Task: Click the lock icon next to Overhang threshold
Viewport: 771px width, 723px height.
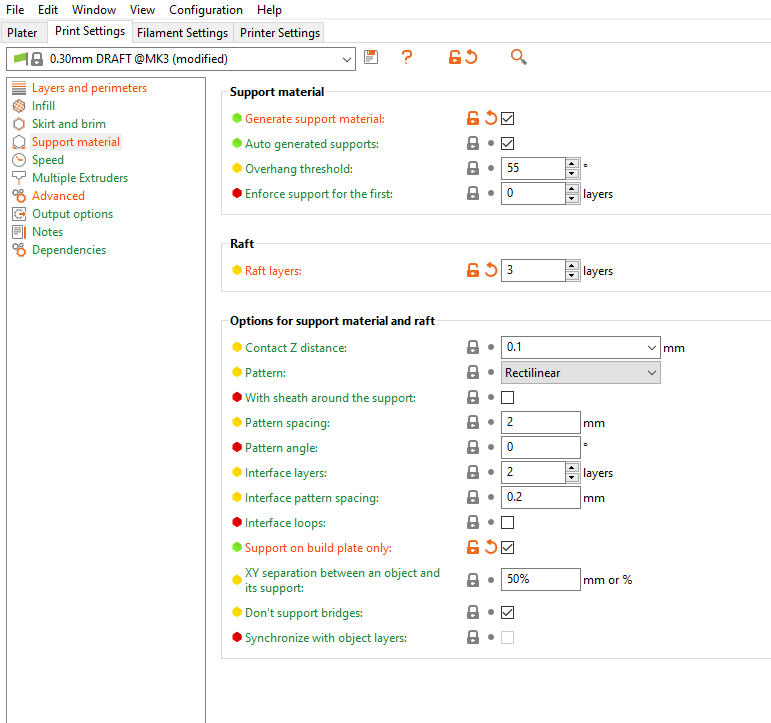Action: 473,168
